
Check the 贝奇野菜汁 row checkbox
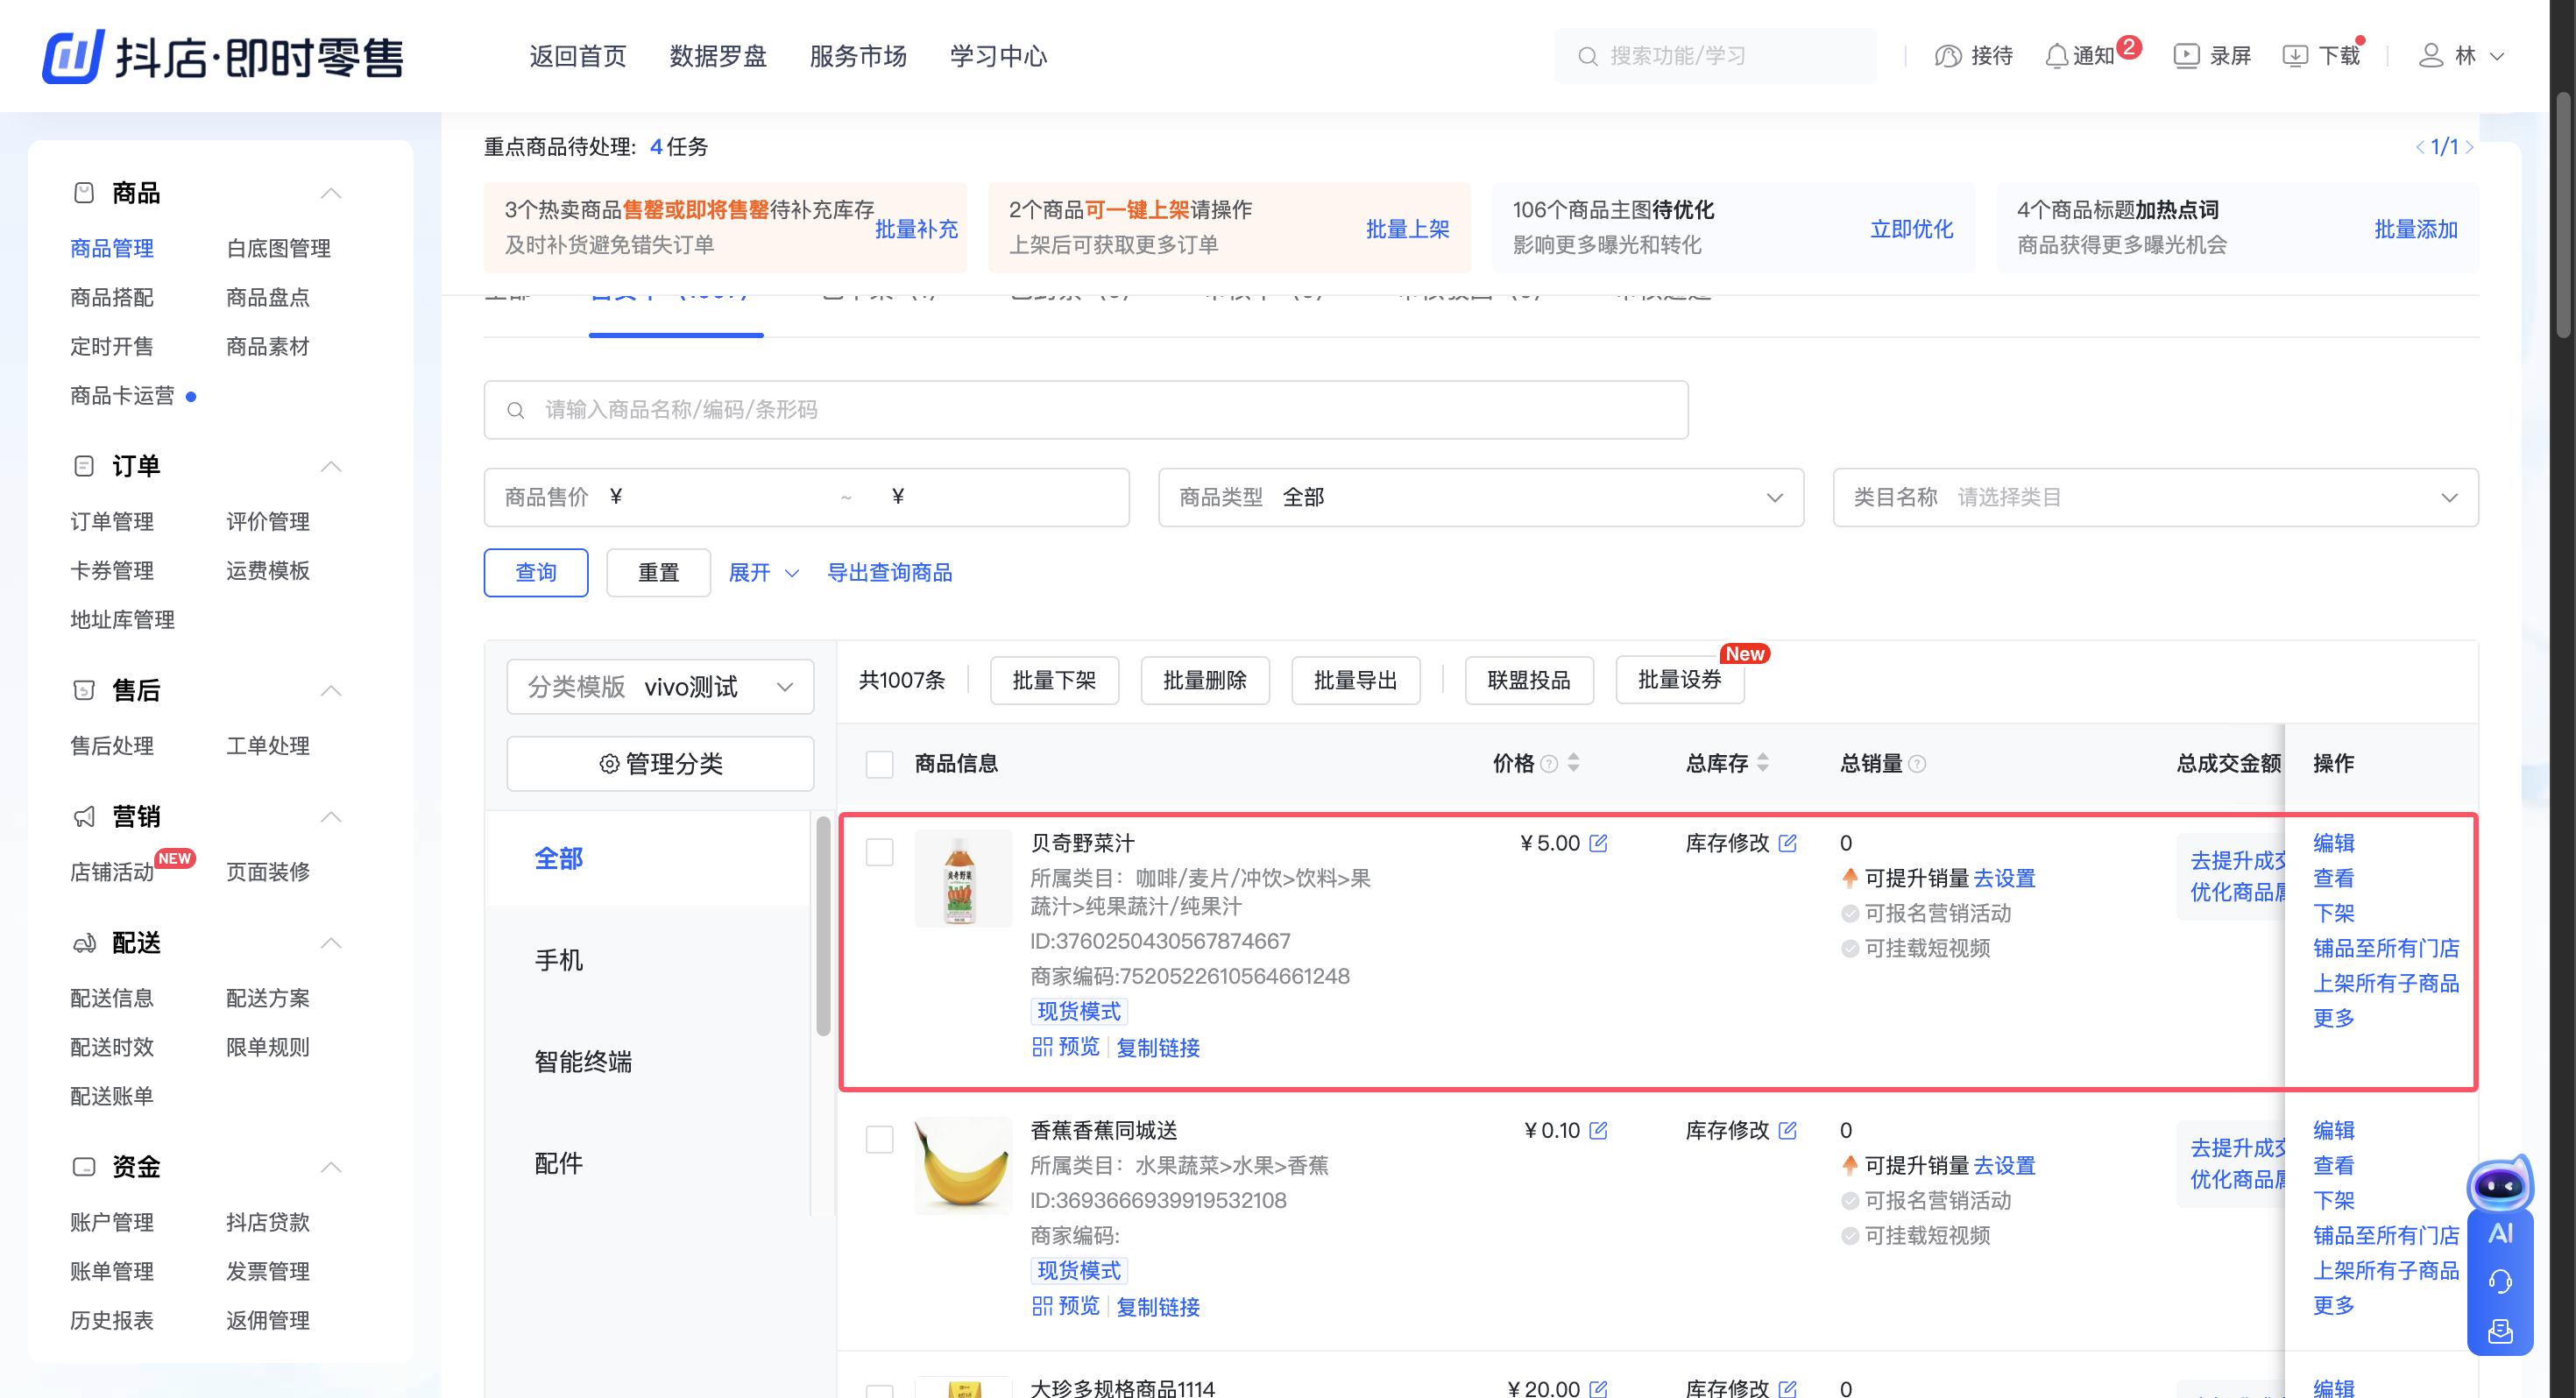(879, 852)
